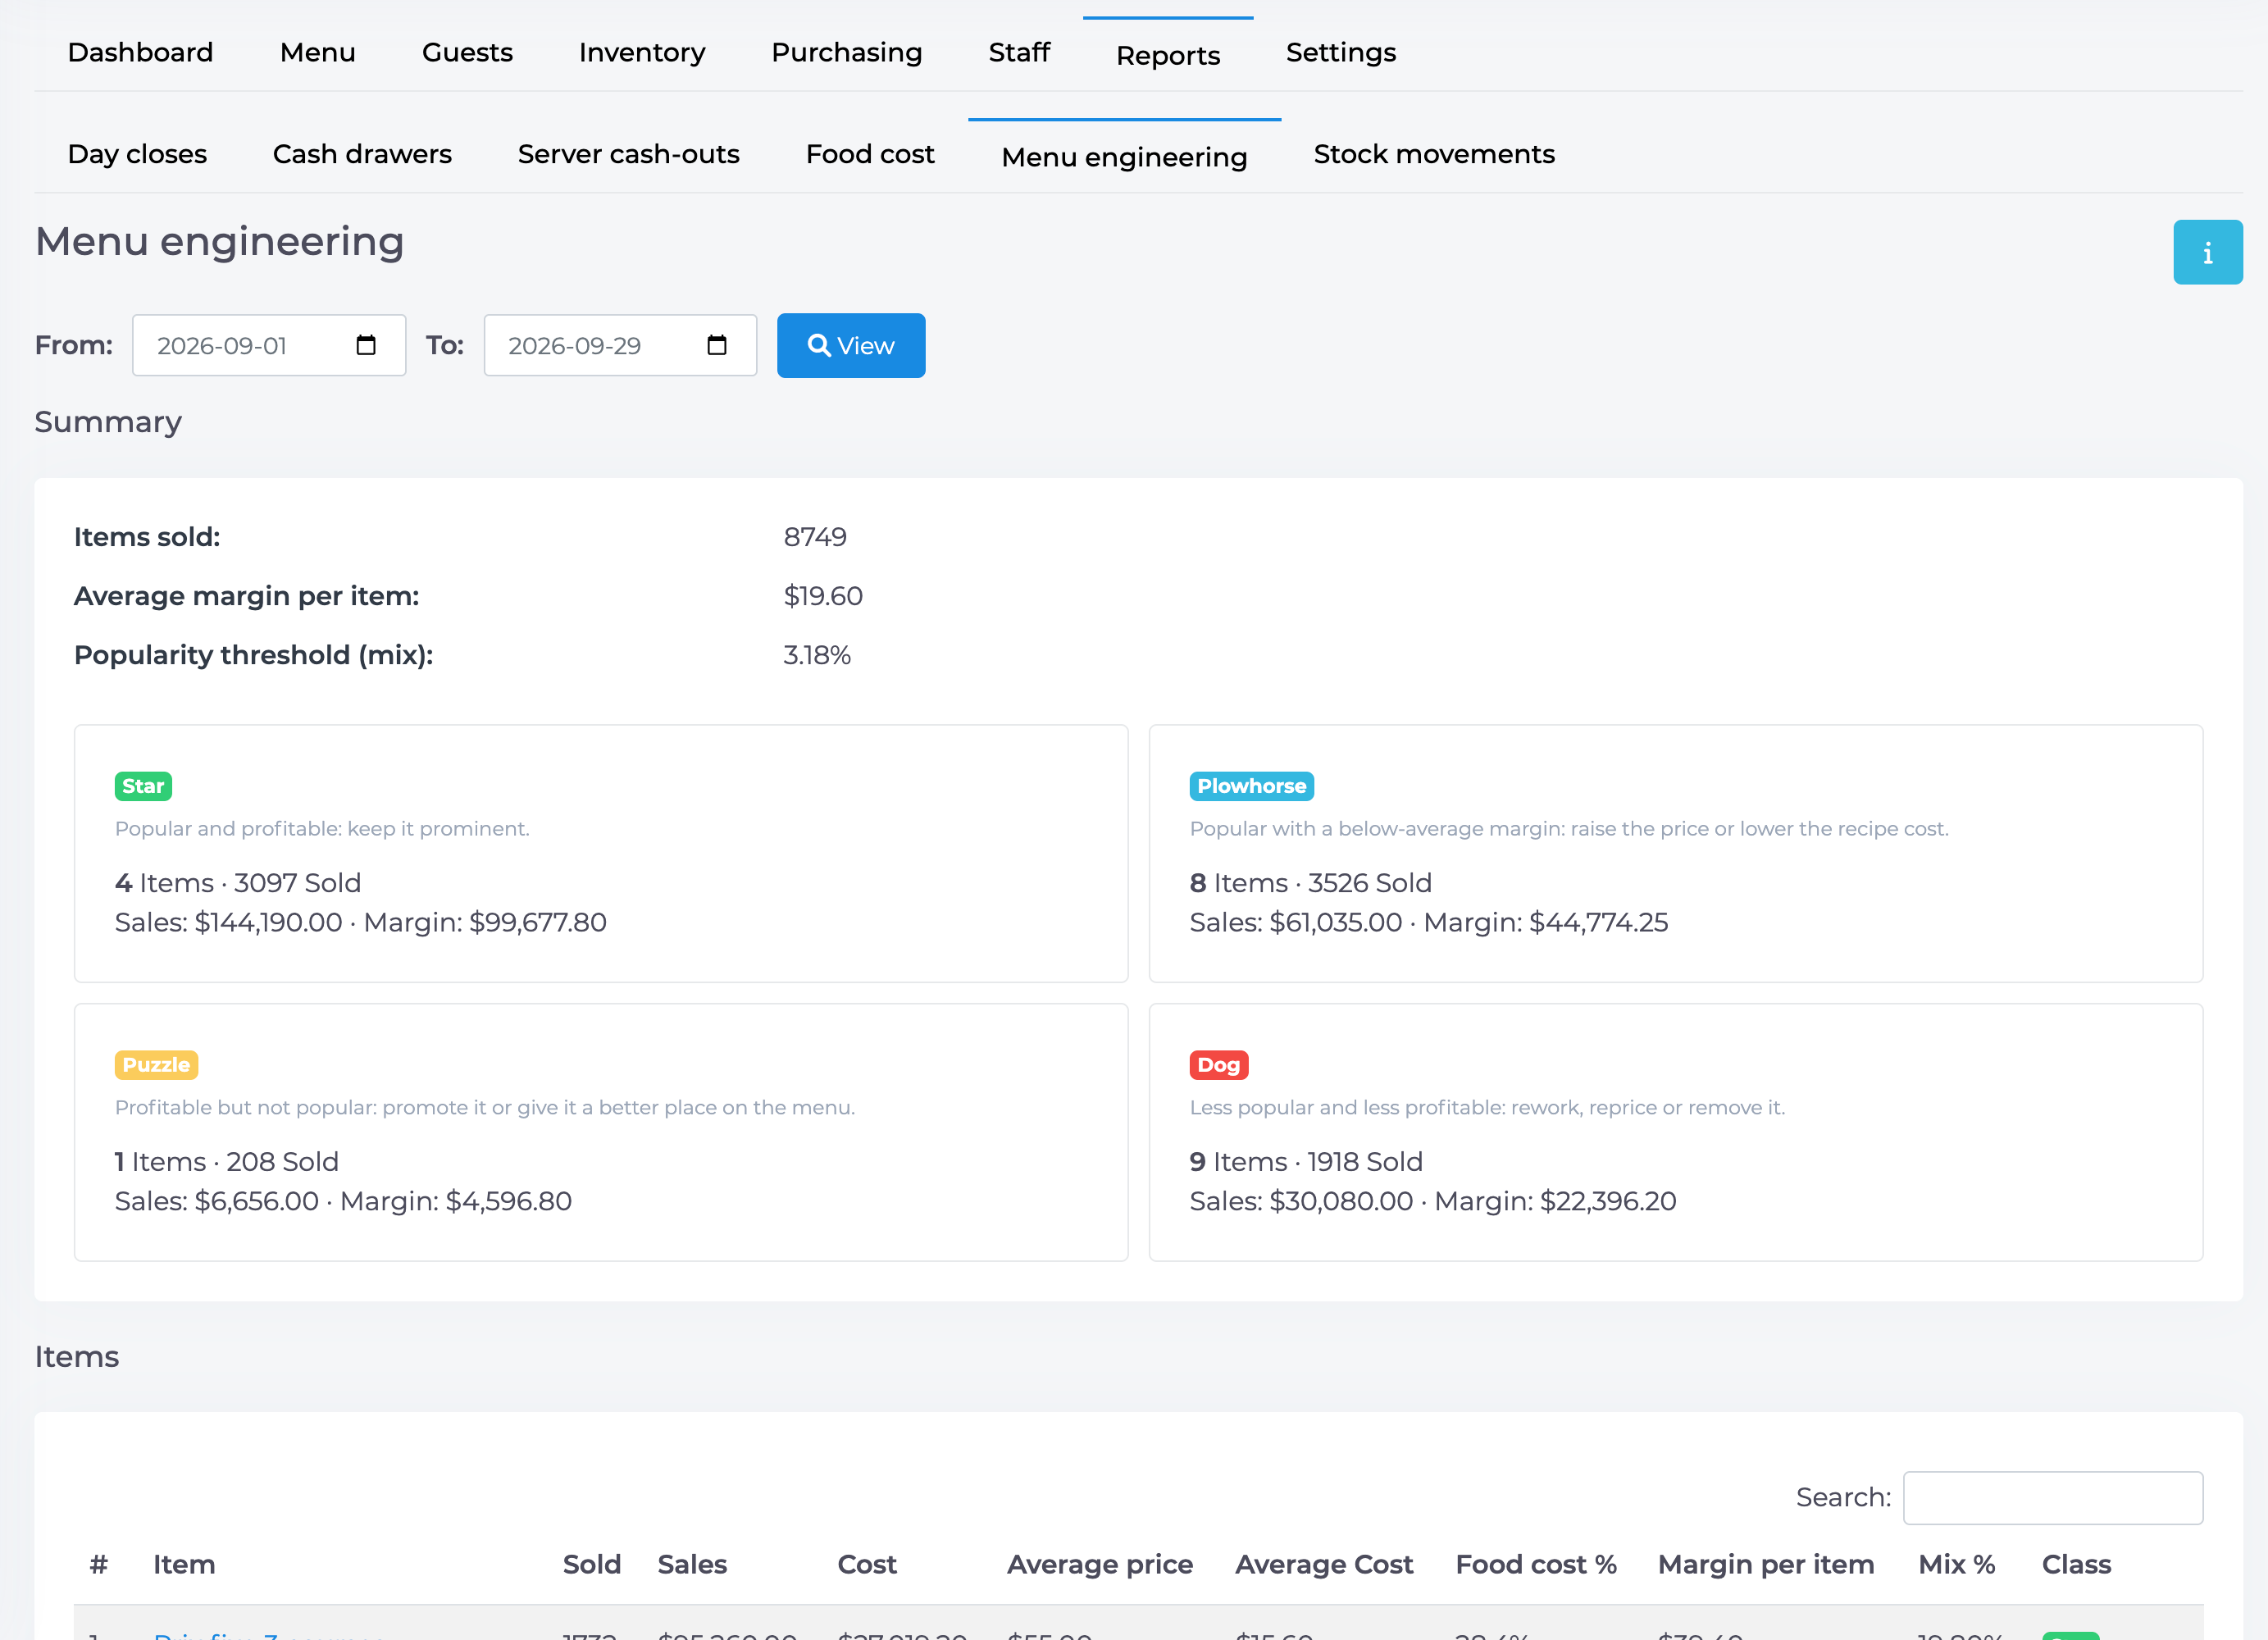Screen dimensions: 2268x1640
Task: Open the Staff tab
Action: click(x=1019, y=52)
